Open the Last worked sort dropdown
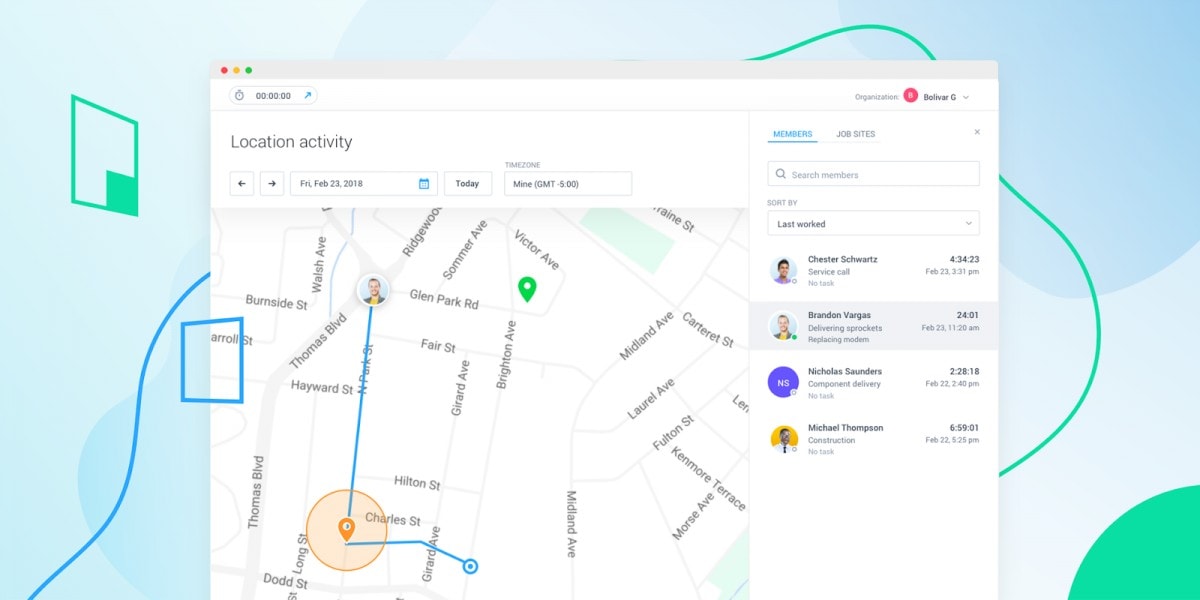The image size is (1200, 600). [872, 223]
